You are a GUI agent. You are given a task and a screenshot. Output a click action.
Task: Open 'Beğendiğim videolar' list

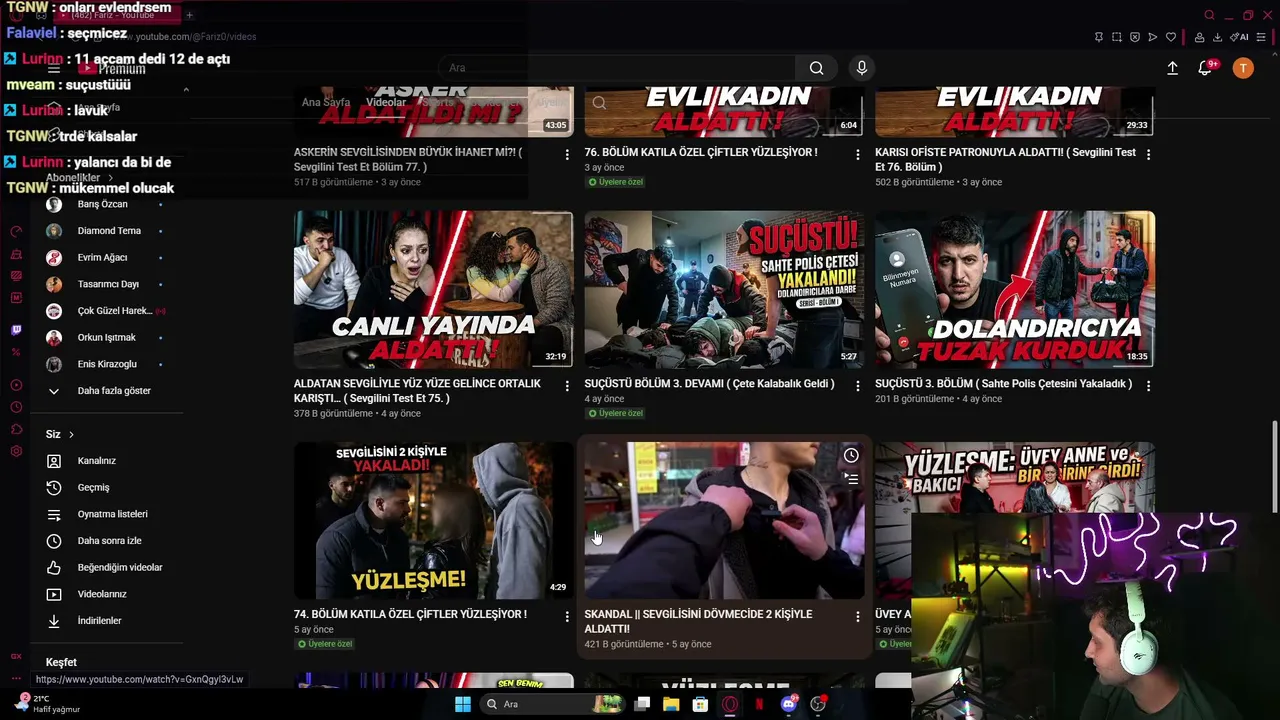[107, 568]
